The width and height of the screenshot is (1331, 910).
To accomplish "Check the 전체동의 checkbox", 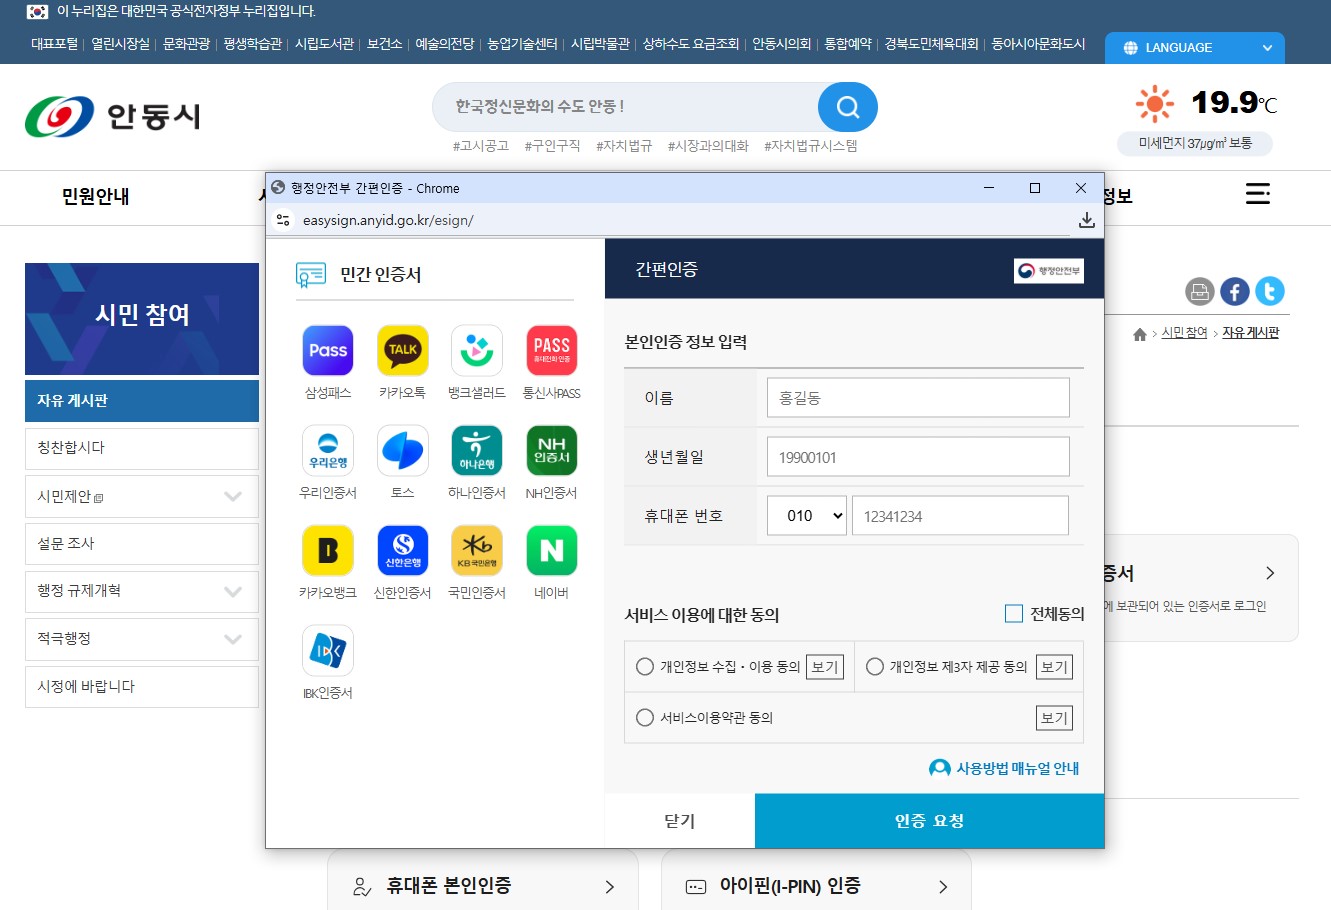I will click(x=1014, y=614).
